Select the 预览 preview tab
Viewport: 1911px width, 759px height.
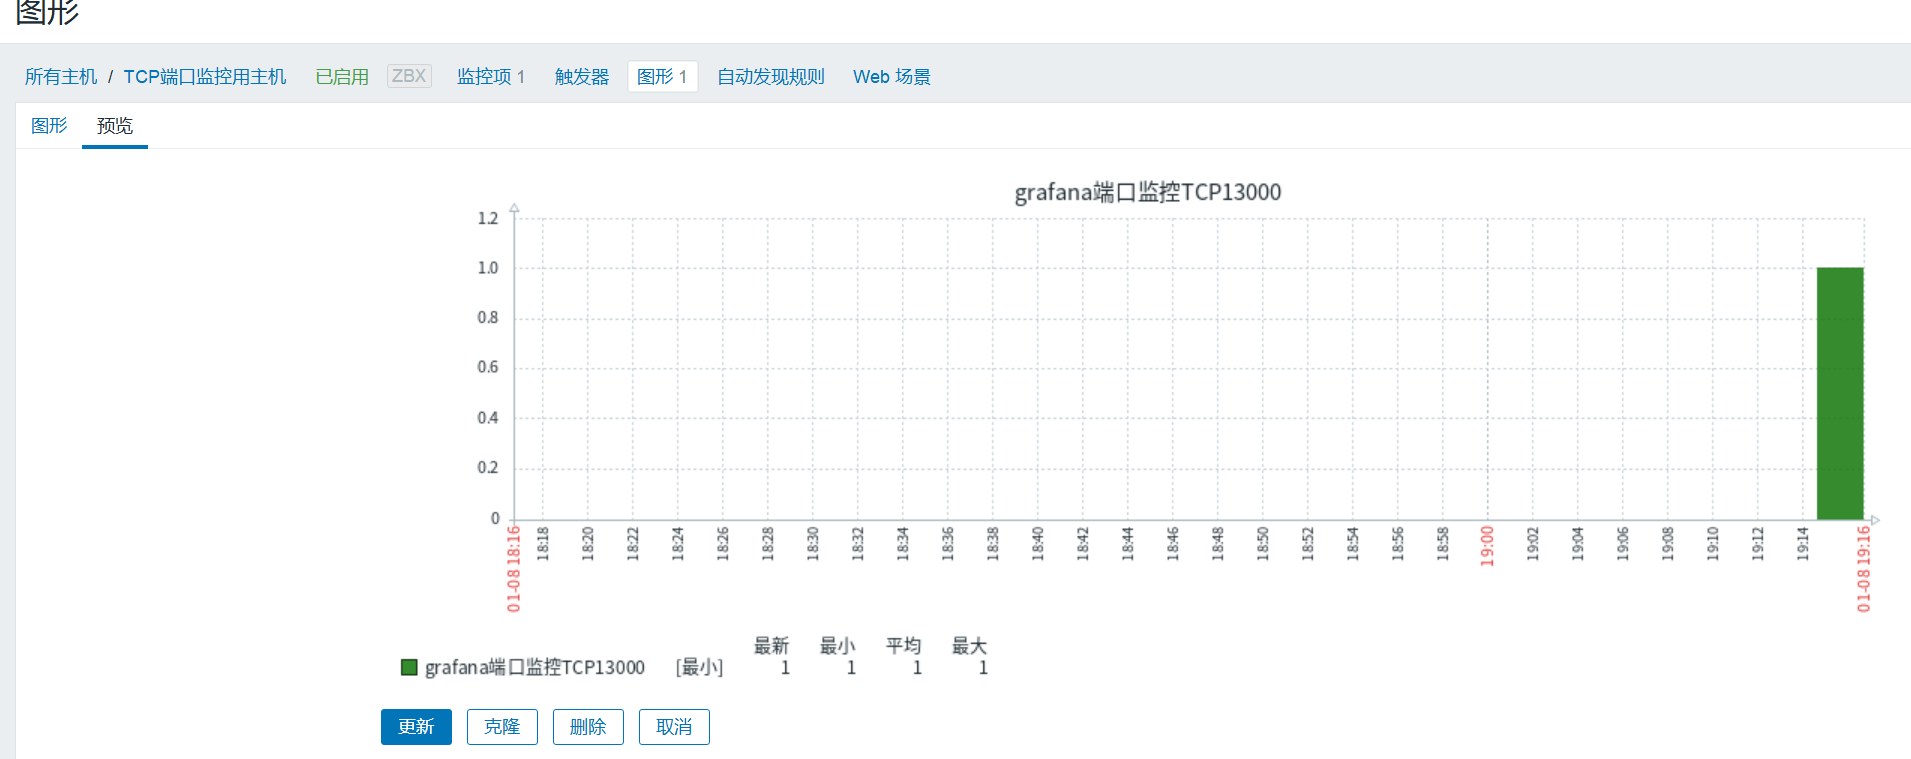coord(115,126)
